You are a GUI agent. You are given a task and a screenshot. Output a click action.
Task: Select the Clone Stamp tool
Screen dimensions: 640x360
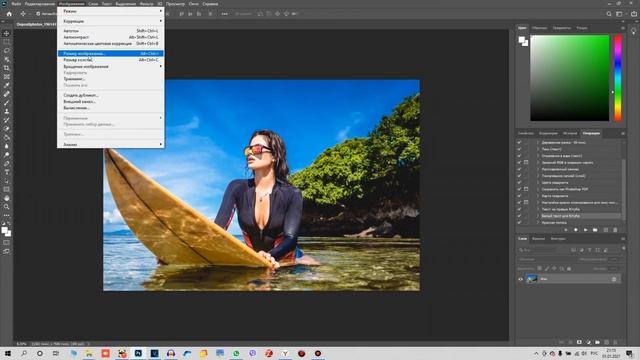(x=7, y=111)
